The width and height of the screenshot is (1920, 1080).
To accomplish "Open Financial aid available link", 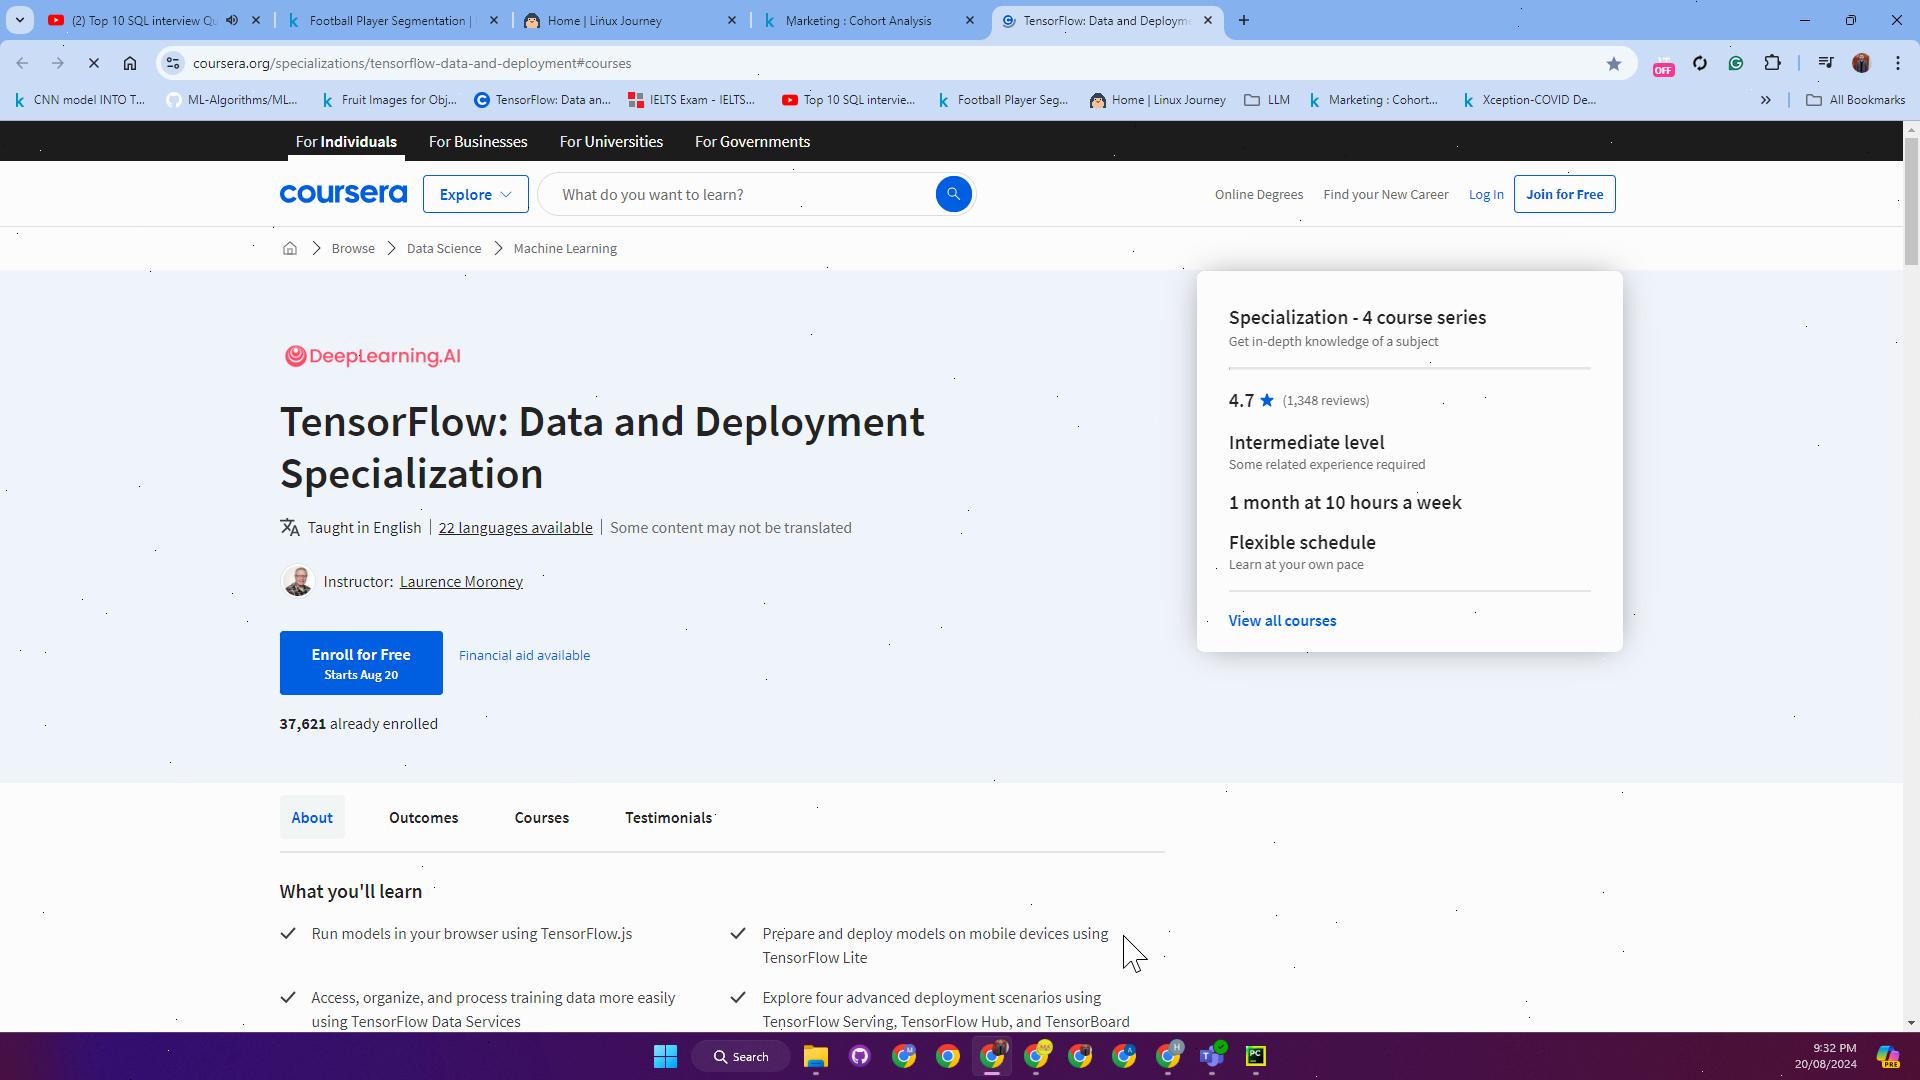I will point(524,655).
